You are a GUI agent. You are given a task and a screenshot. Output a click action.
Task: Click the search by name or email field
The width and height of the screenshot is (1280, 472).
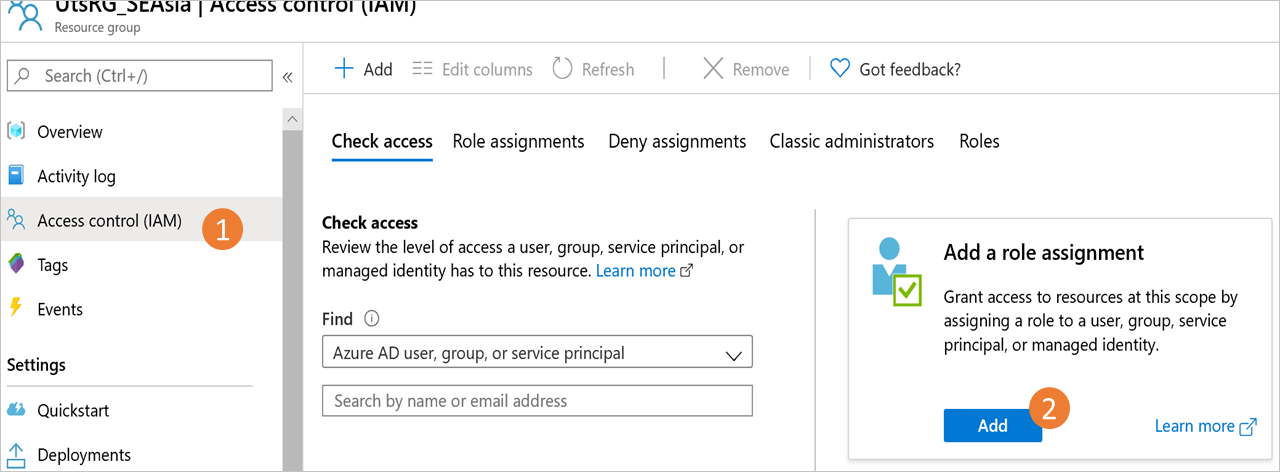click(537, 401)
